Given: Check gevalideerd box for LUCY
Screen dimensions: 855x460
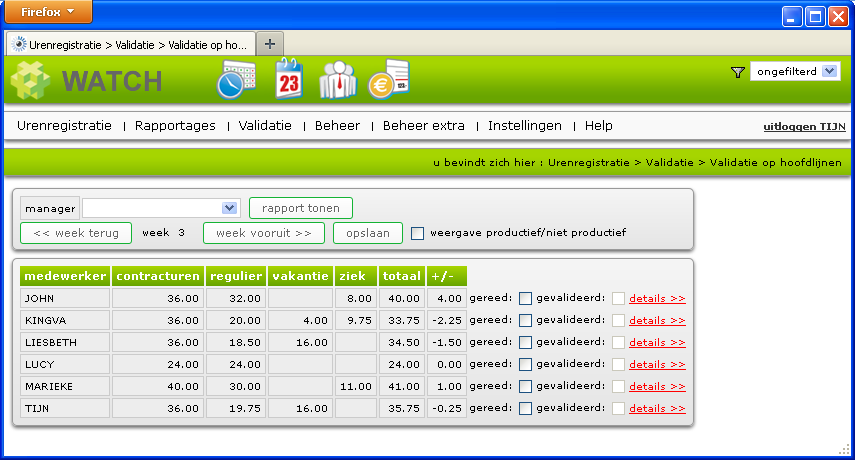Looking at the screenshot, I should coord(618,364).
